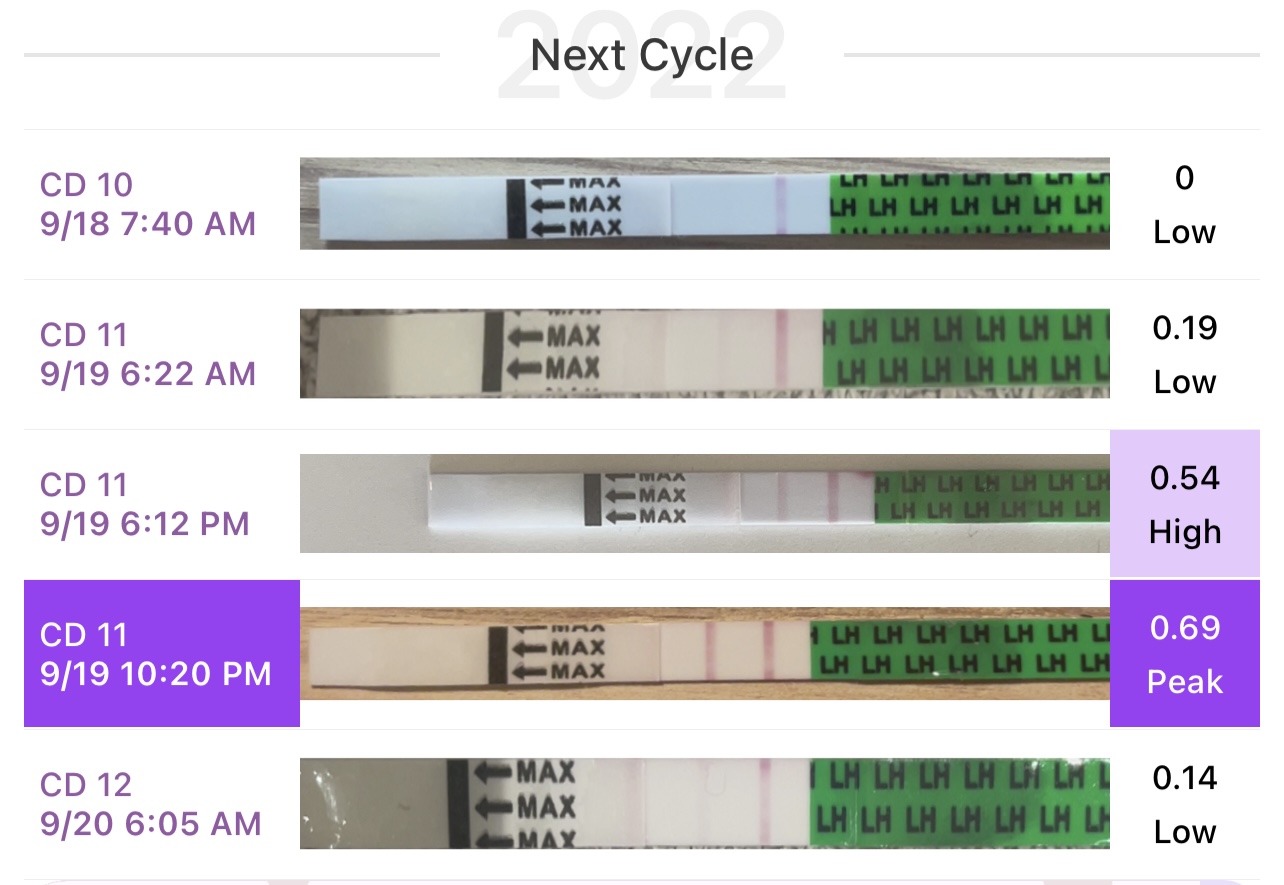View the 9/19 6:22 AM test strip image
Image resolution: width=1284 pixels, height=885 pixels.
click(704, 354)
